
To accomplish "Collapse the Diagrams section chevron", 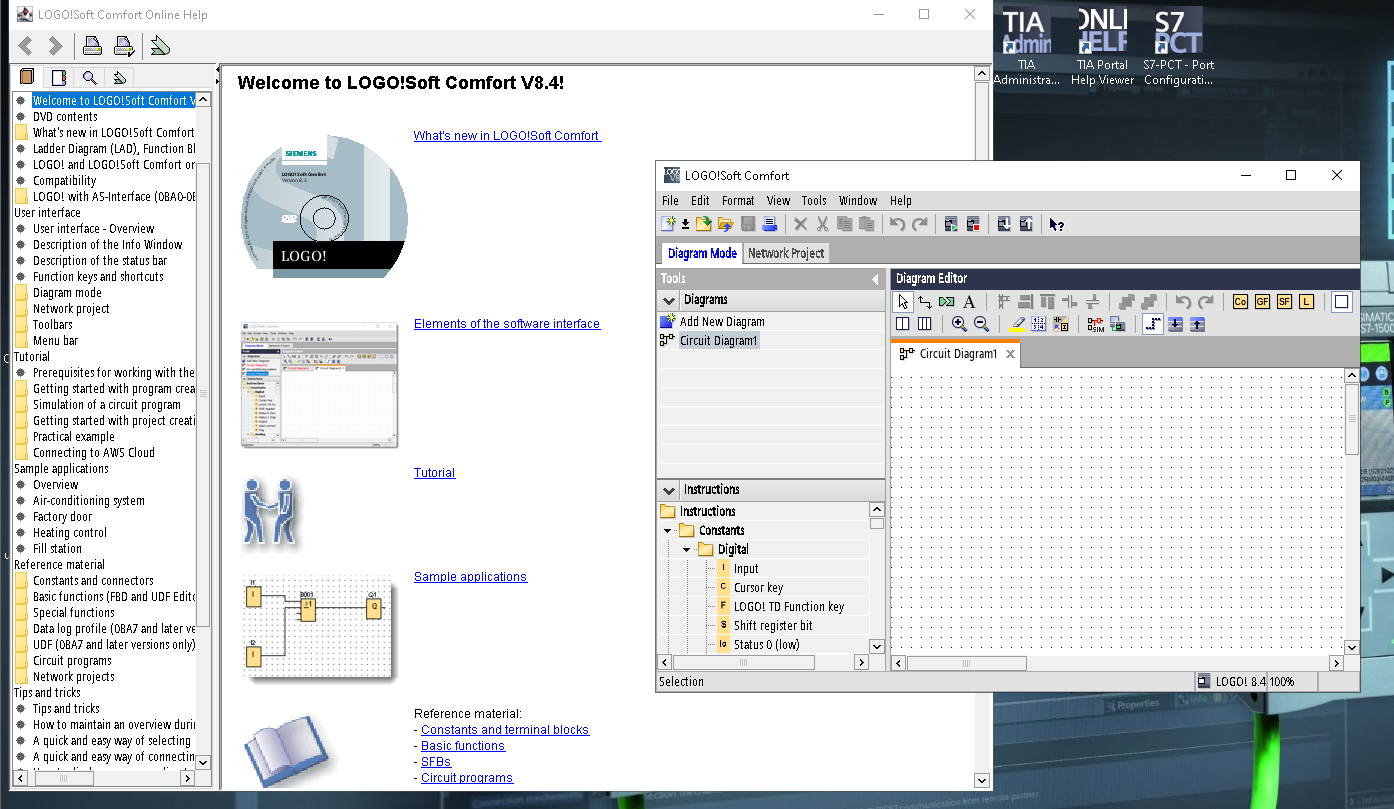I will [669, 300].
